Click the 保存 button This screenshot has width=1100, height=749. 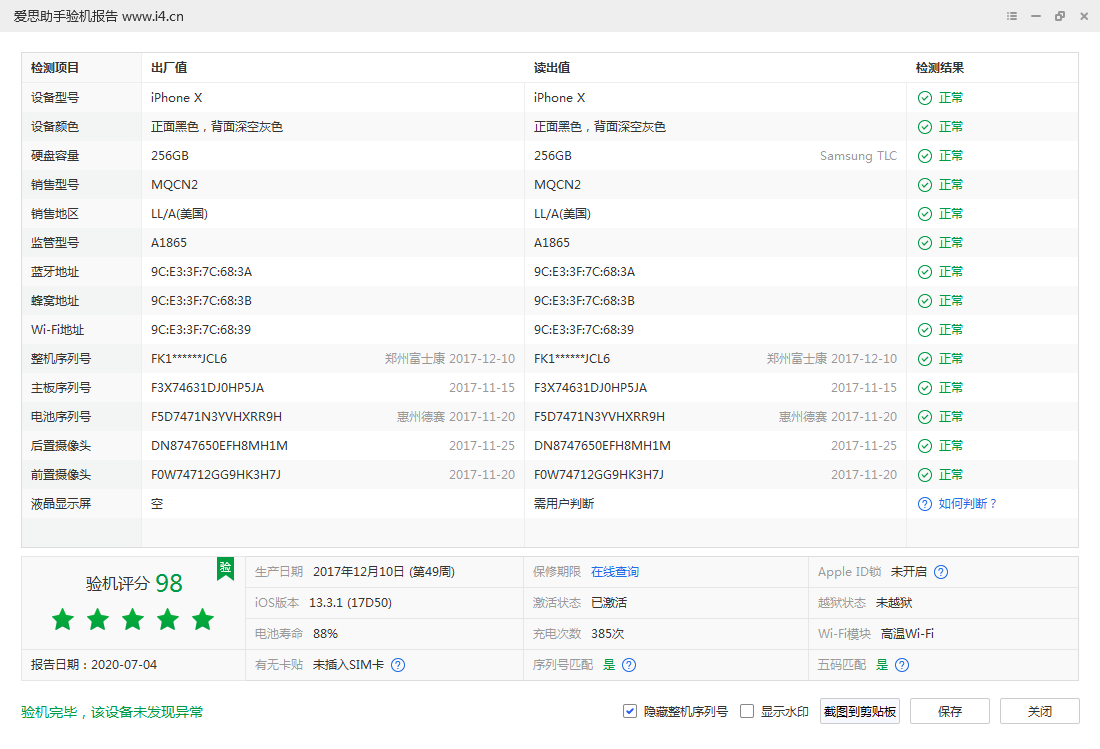(948, 711)
